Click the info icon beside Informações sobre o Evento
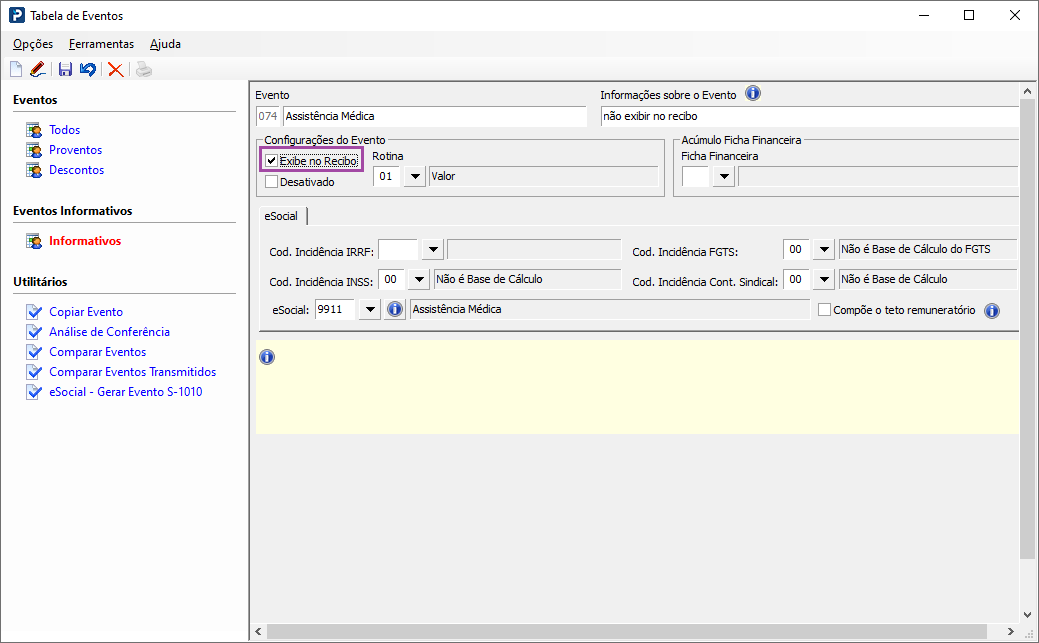 pos(752,93)
